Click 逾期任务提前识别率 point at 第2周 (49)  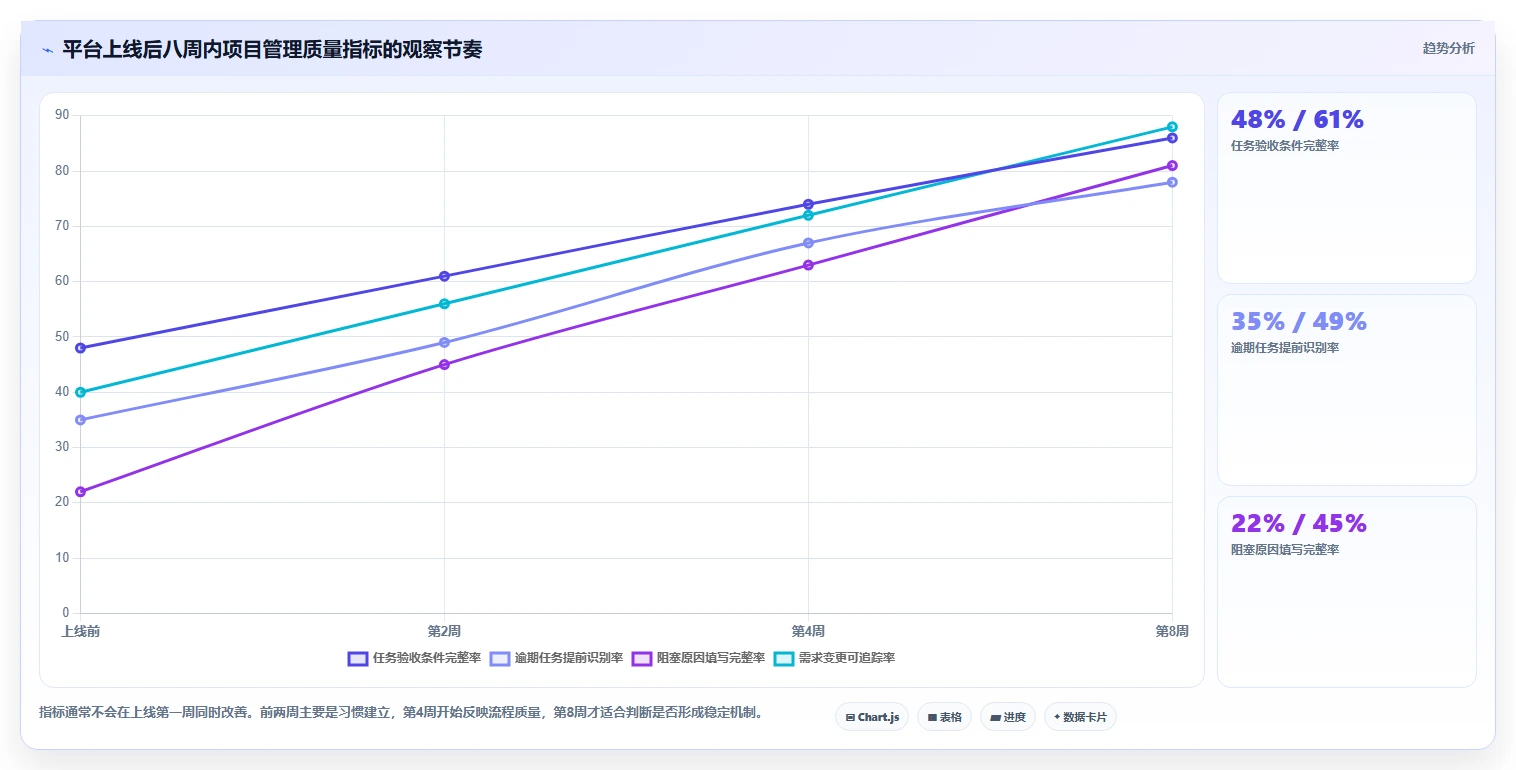point(444,342)
